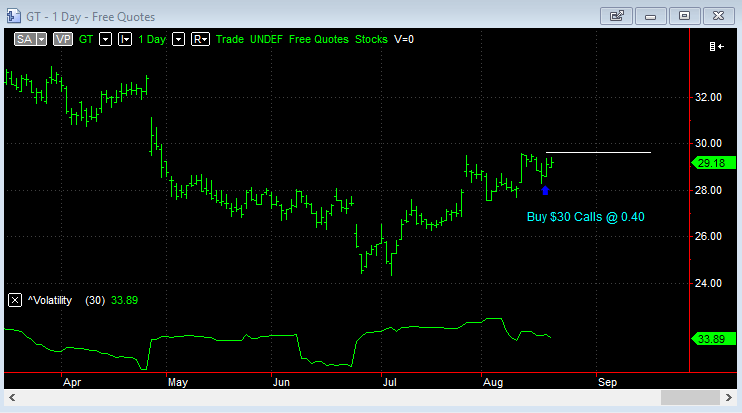Click the Trade label in chart header
This screenshot has width=742, height=413.
[230, 39]
